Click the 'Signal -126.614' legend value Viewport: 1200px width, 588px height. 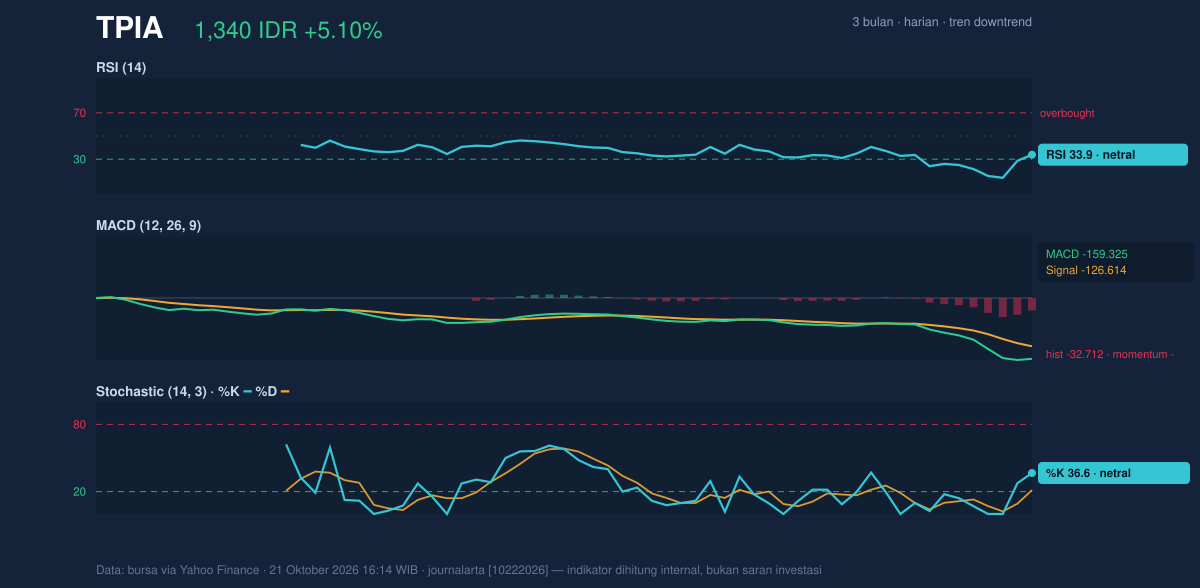coord(1086,270)
